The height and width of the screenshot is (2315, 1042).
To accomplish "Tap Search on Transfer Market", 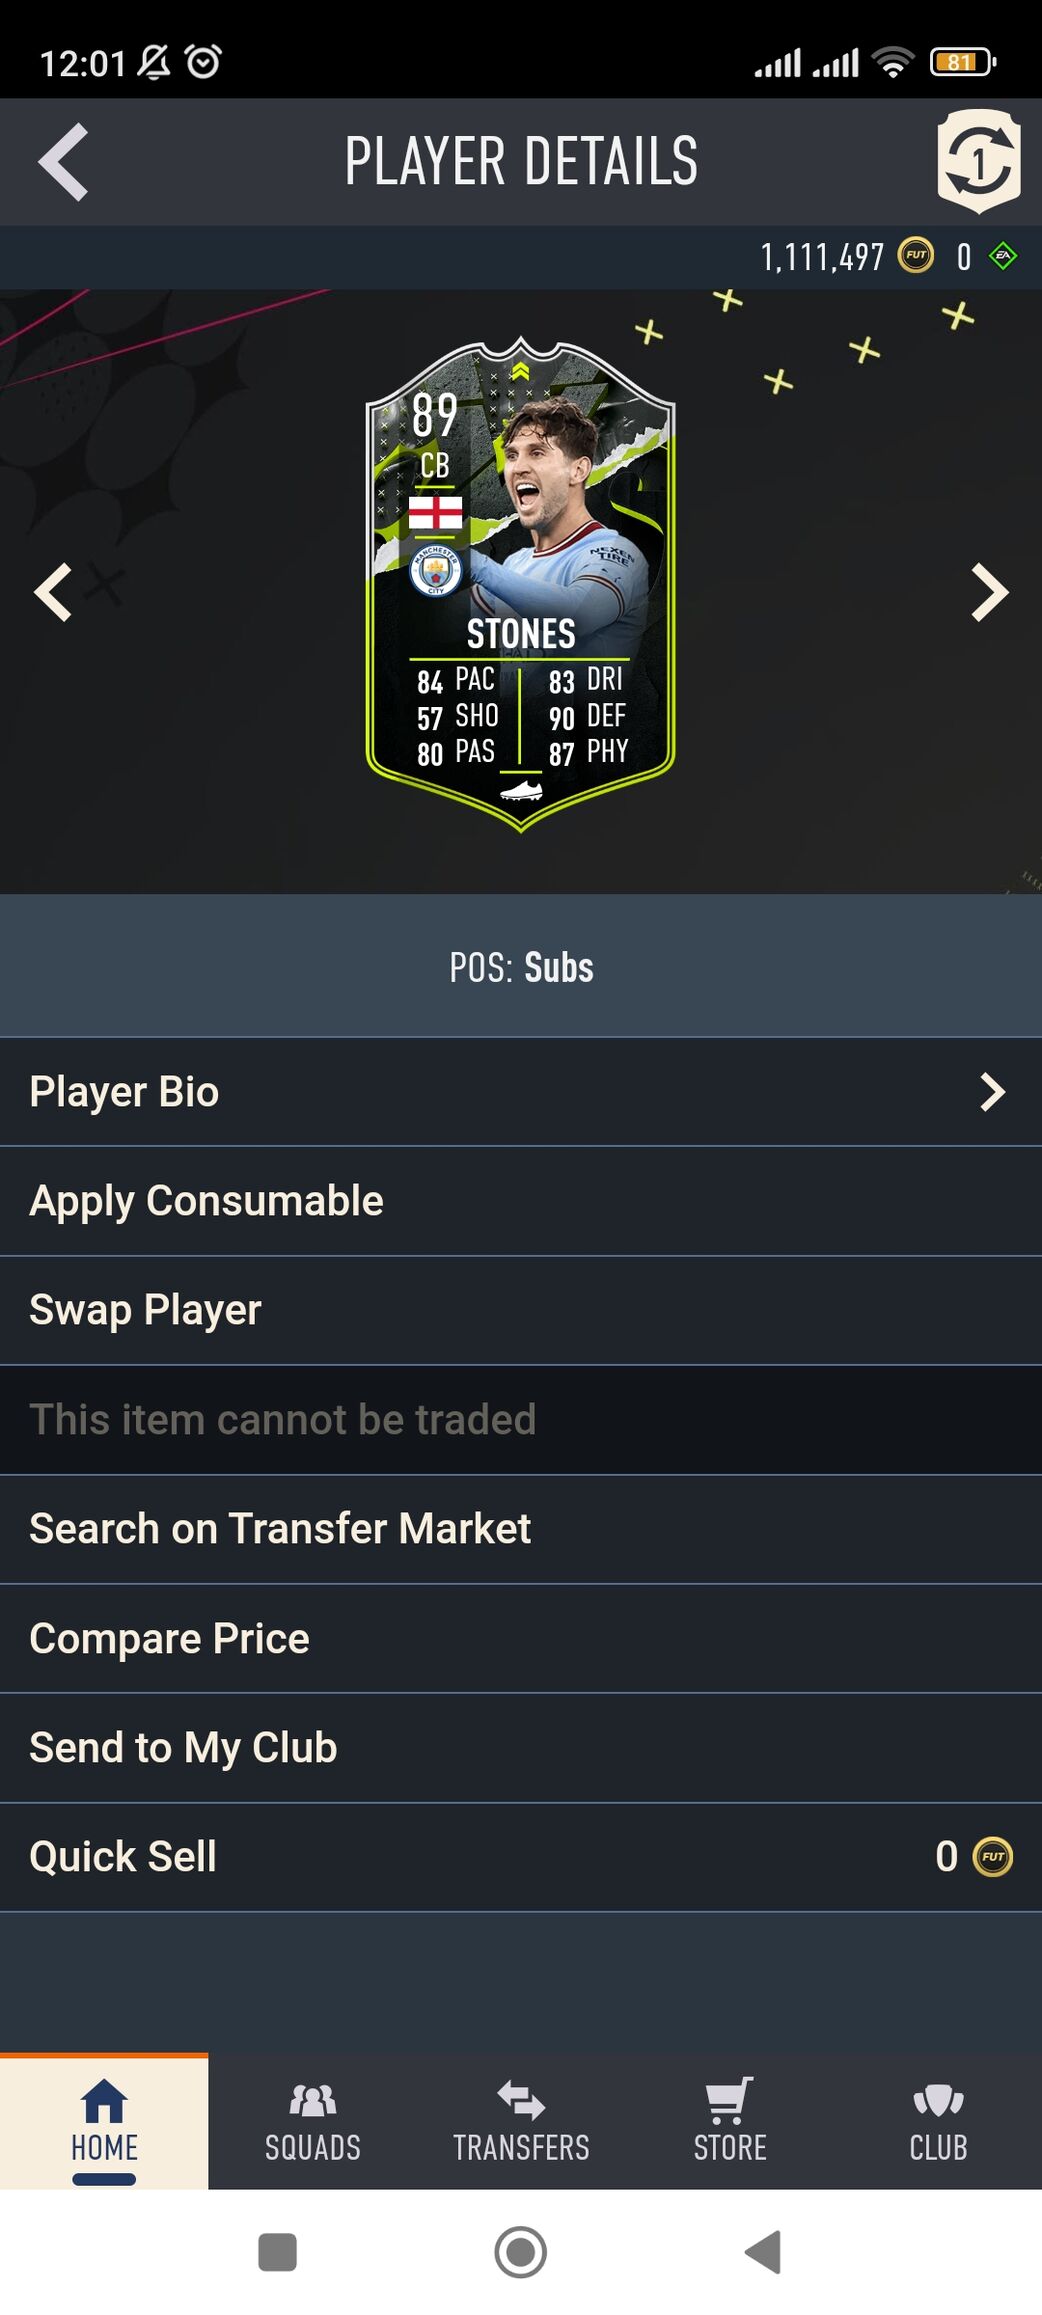I will point(520,1529).
